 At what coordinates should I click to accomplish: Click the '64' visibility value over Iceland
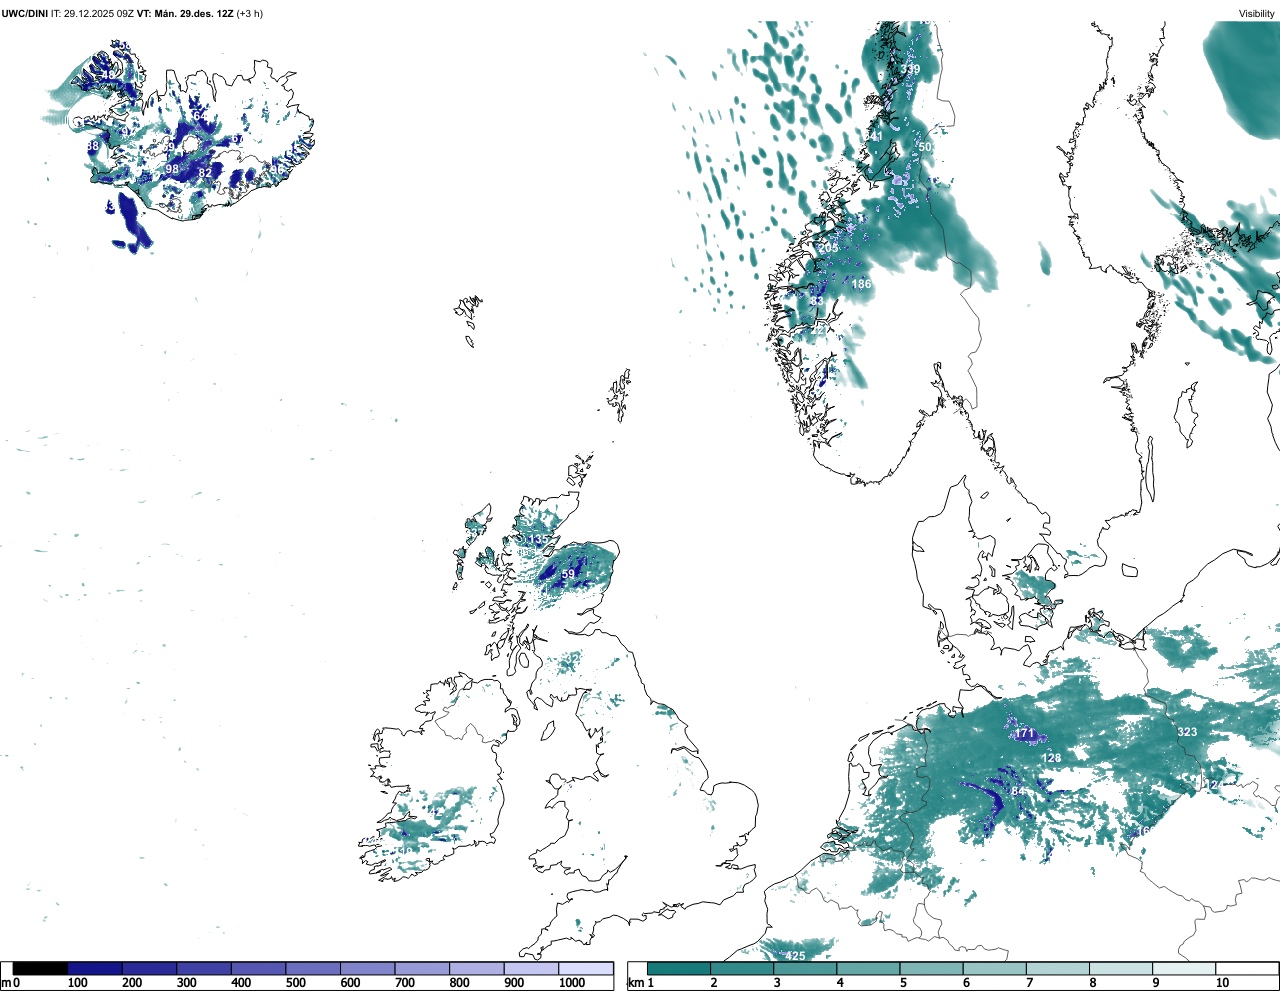click(x=200, y=116)
